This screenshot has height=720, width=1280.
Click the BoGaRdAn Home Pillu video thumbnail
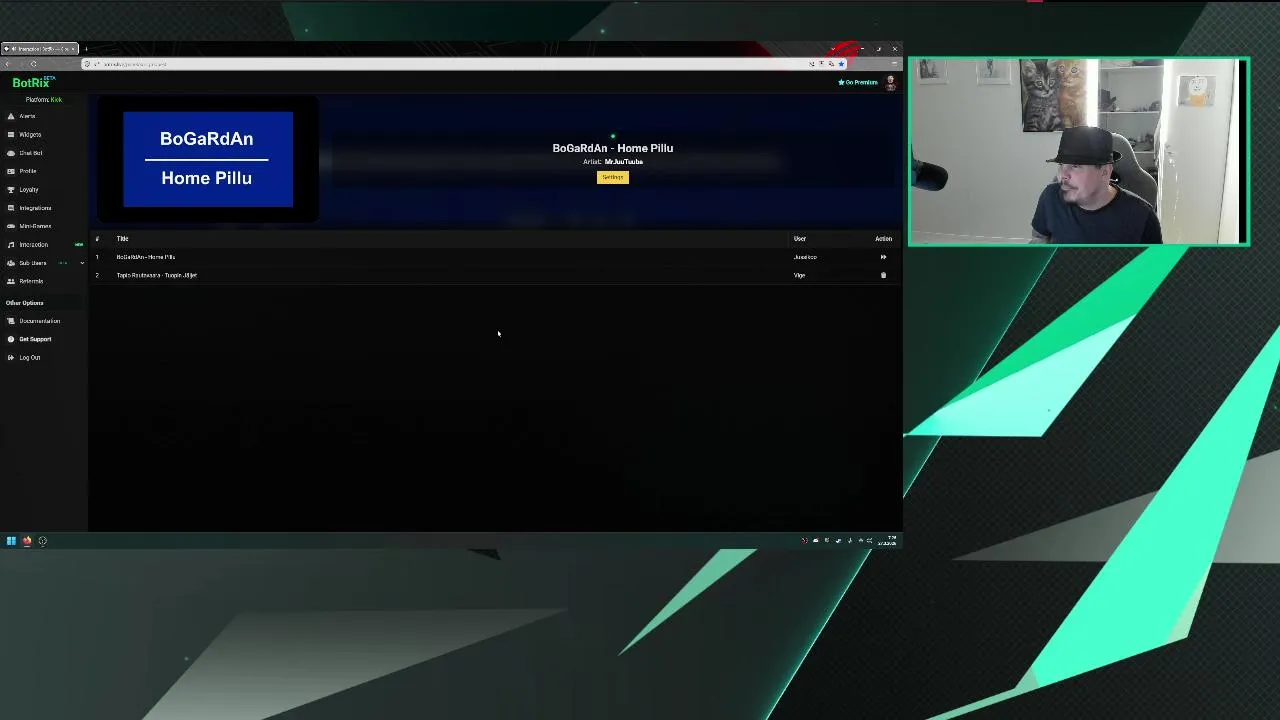(208, 159)
